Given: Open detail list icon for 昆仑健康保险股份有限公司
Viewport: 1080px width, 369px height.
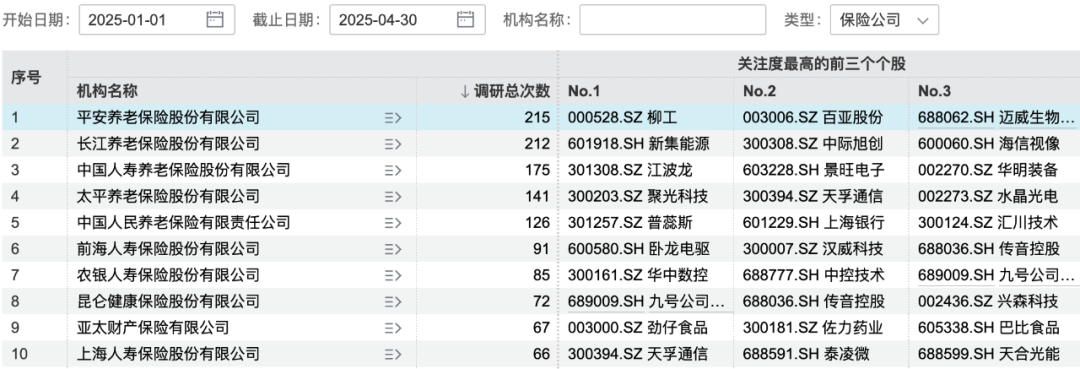Looking at the screenshot, I should coord(393,301).
